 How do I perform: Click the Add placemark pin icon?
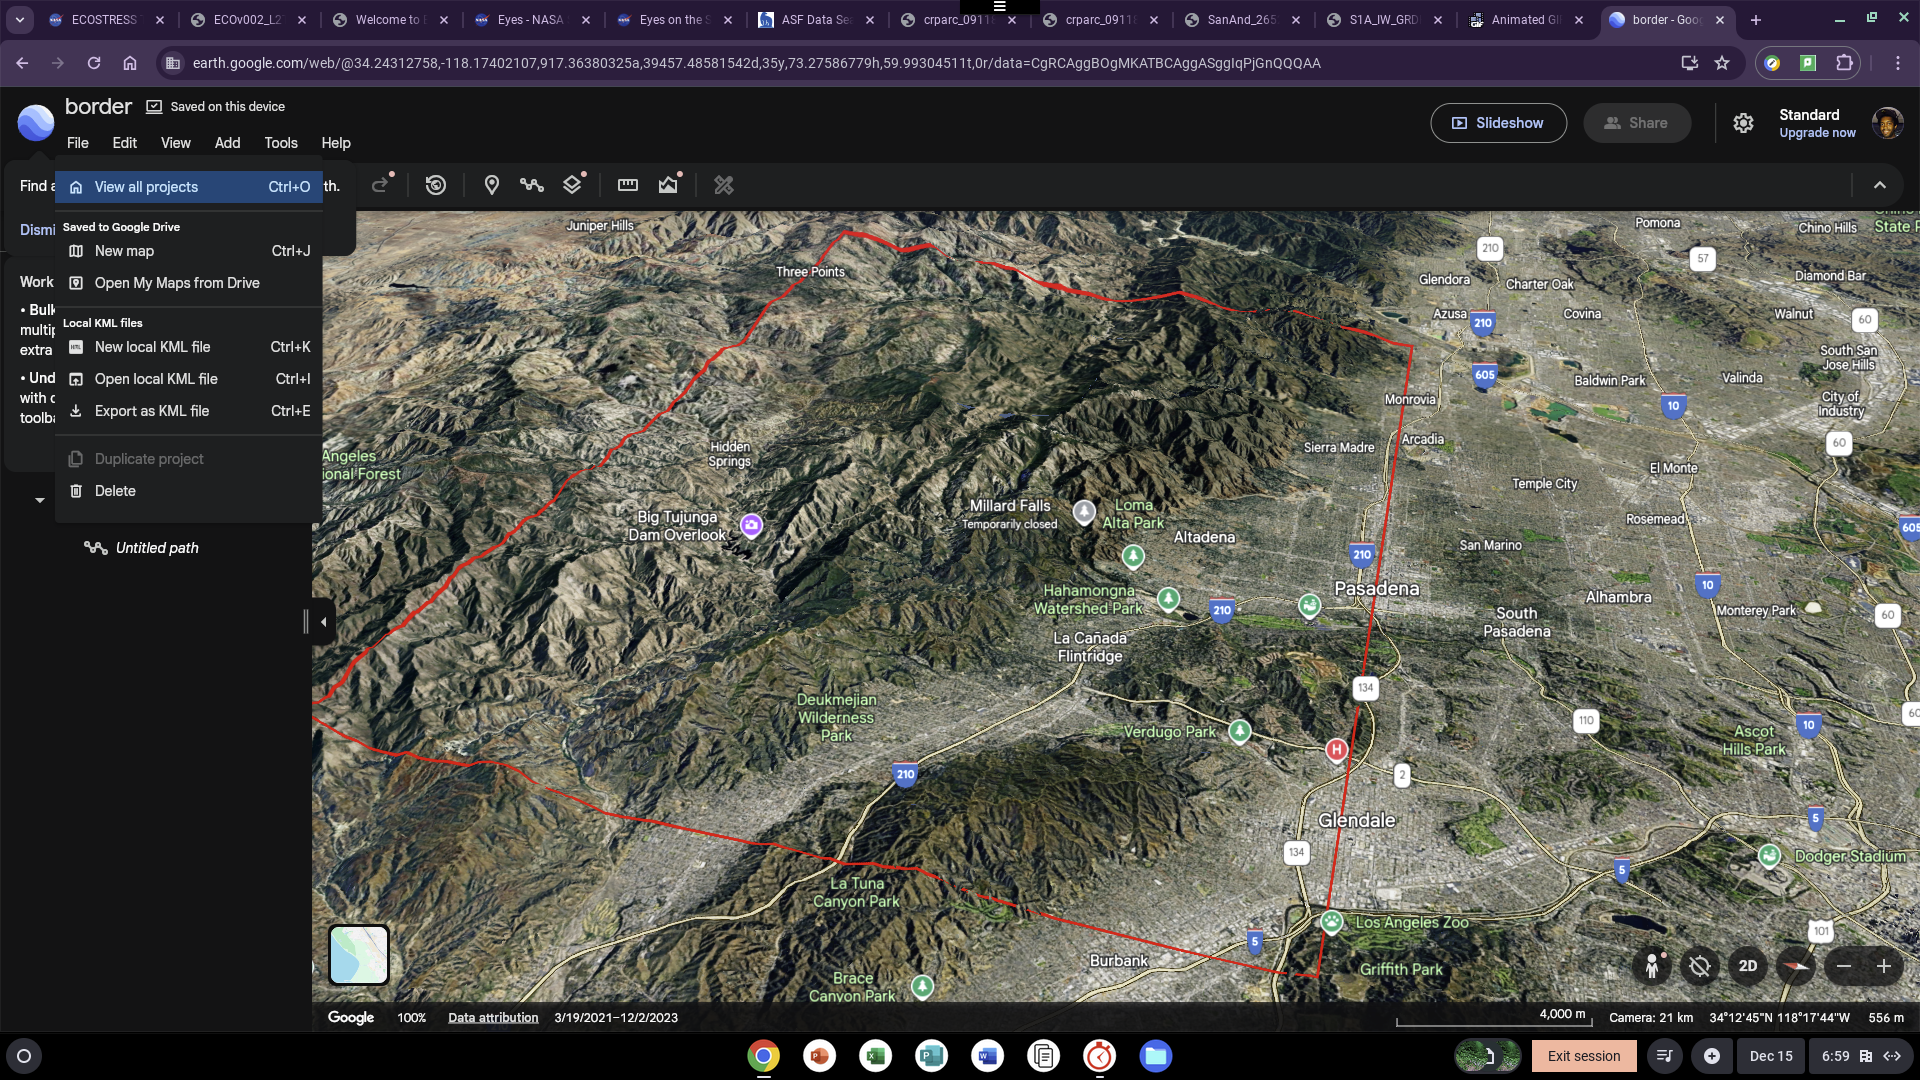point(491,185)
